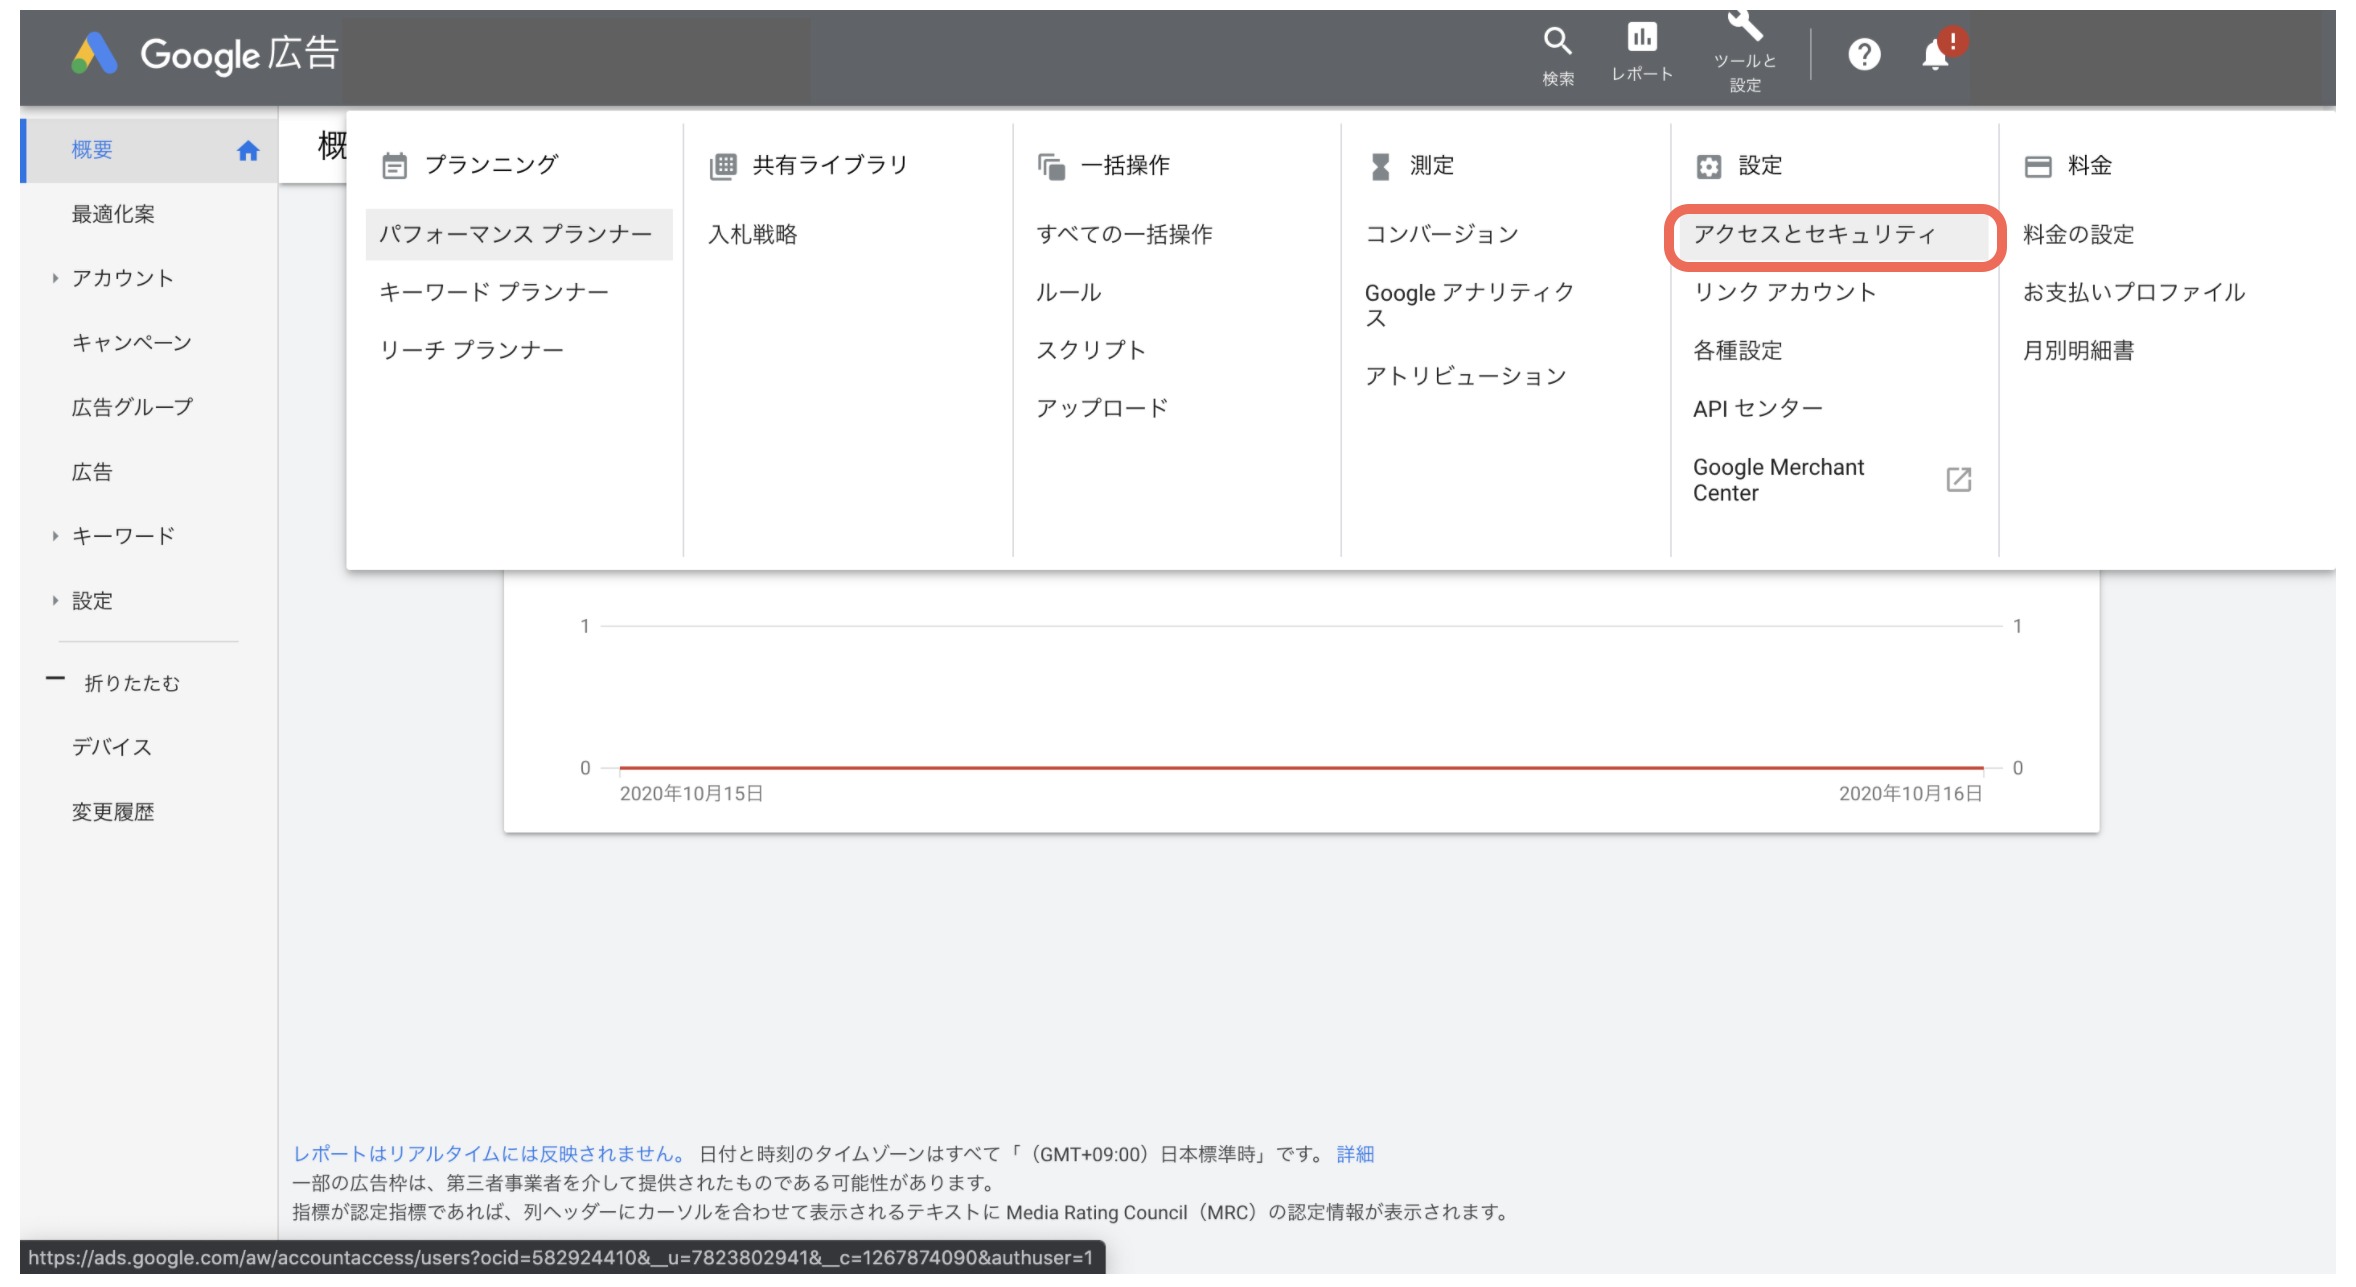Click the external link icon for Merchant Center

[x=1958, y=480]
